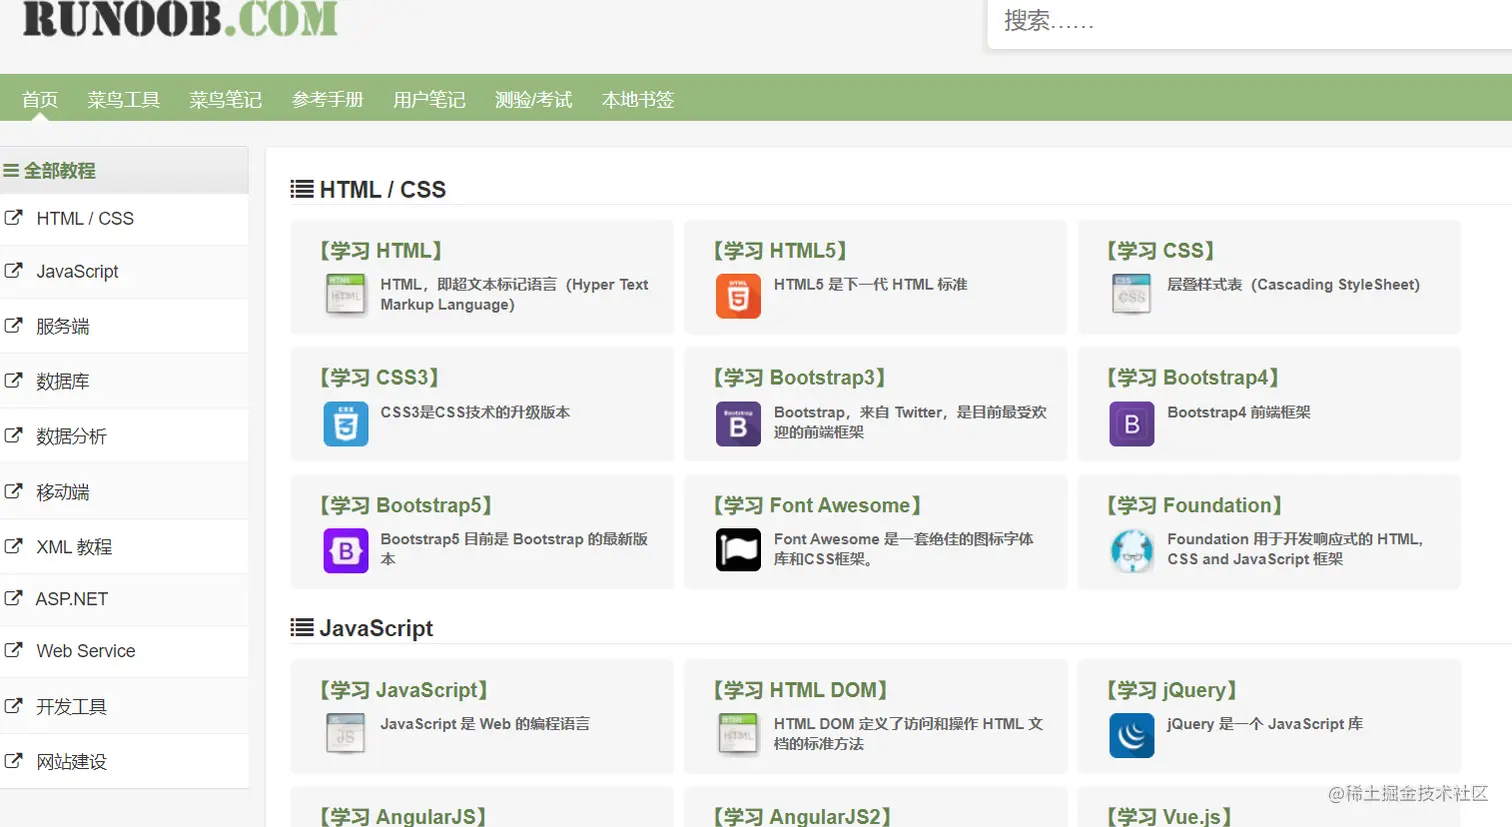Open 测验/考试 in the navigation bar
This screenshot has width=1512, height=827.
click(534, 100)
